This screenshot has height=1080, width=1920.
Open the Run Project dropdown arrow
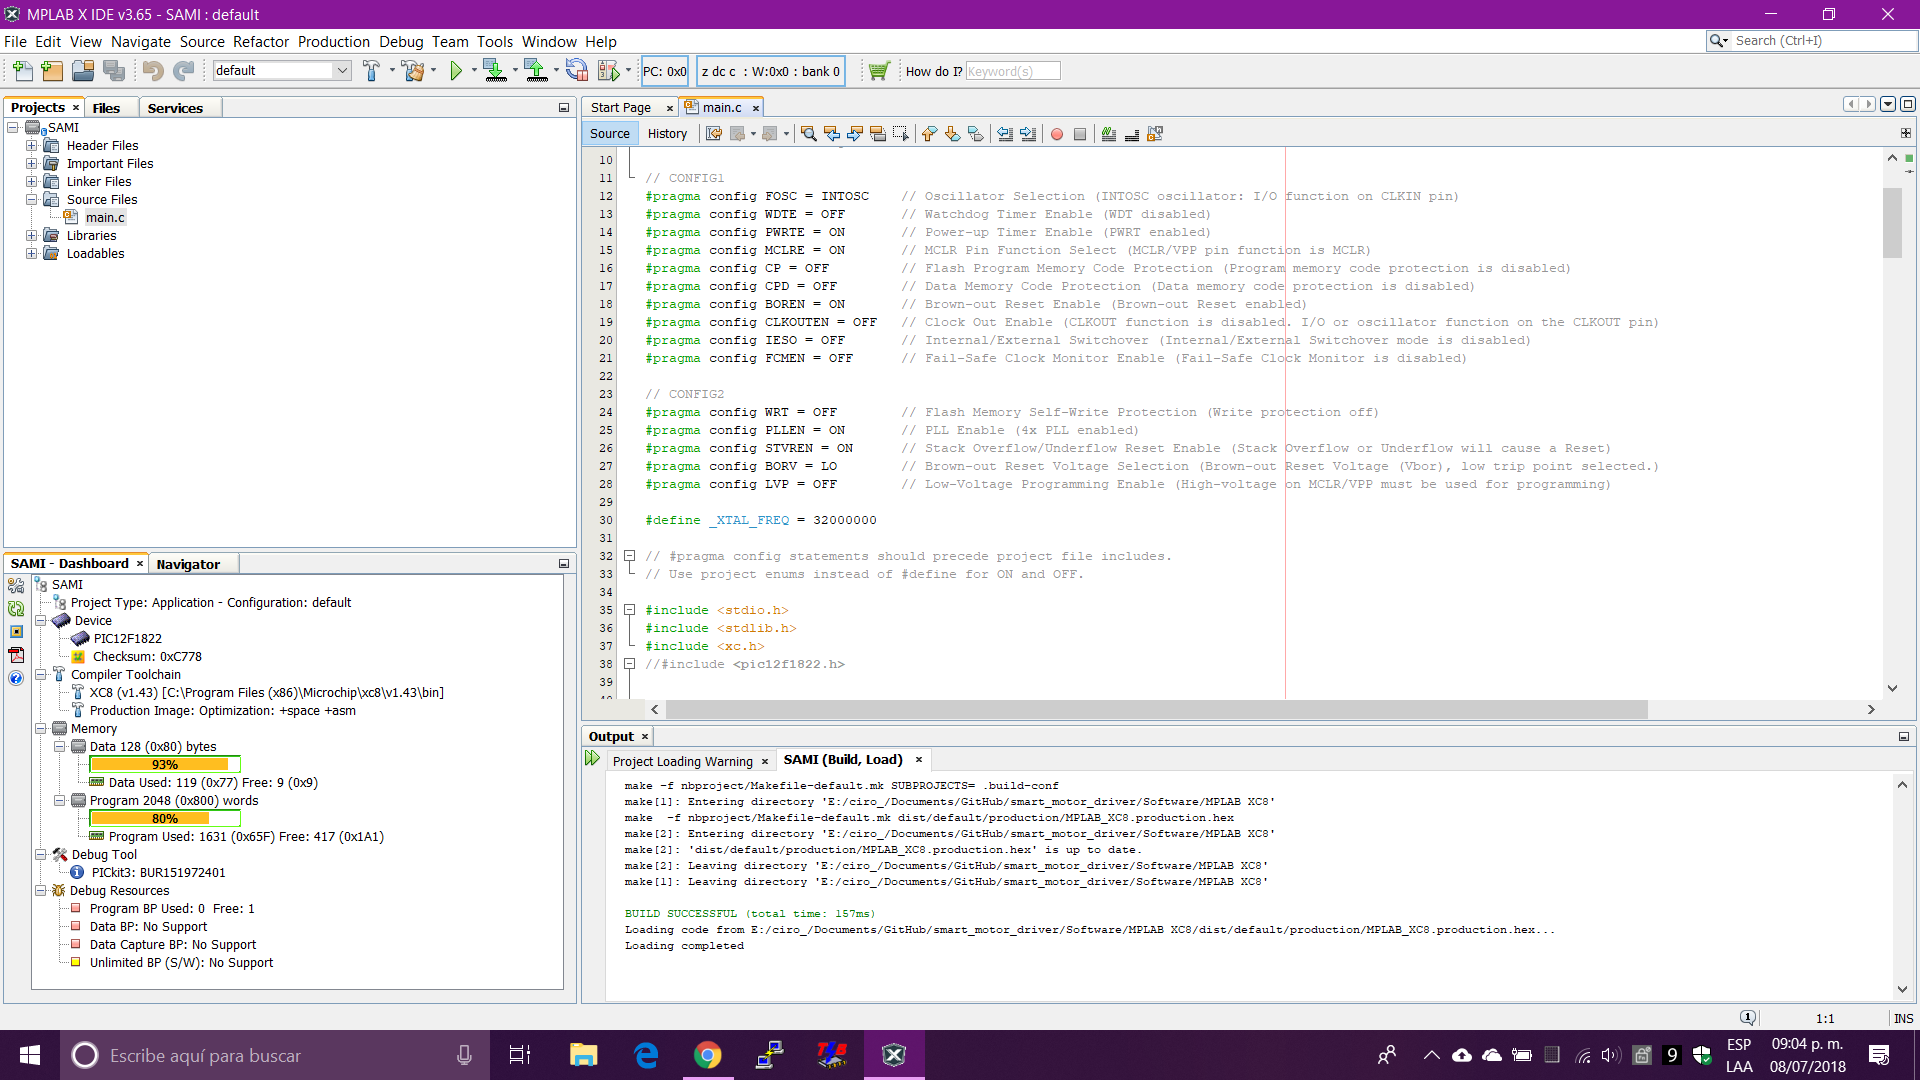tap(473, 71)
